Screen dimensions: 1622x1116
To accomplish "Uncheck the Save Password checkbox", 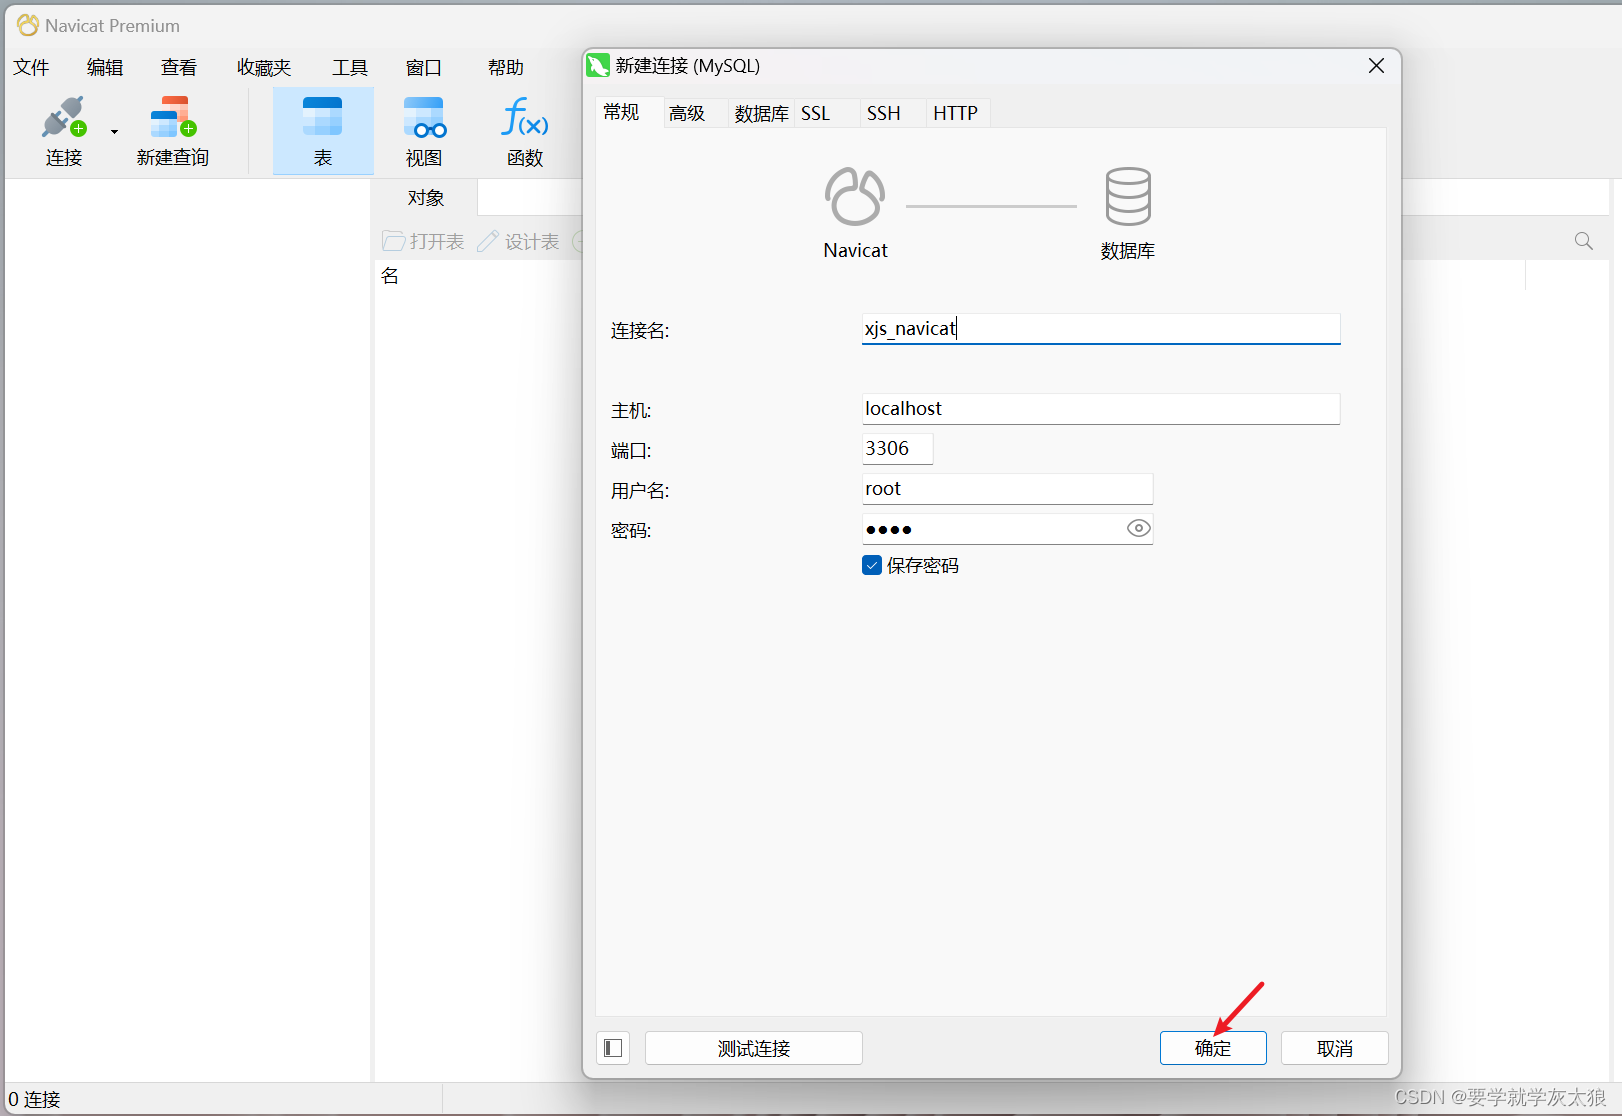I will point(872,565).
